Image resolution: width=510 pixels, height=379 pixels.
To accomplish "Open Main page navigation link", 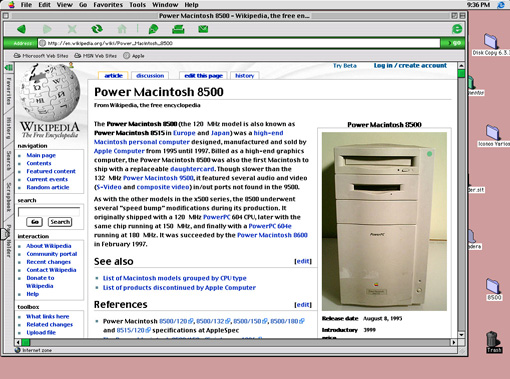I will point(41,155).
